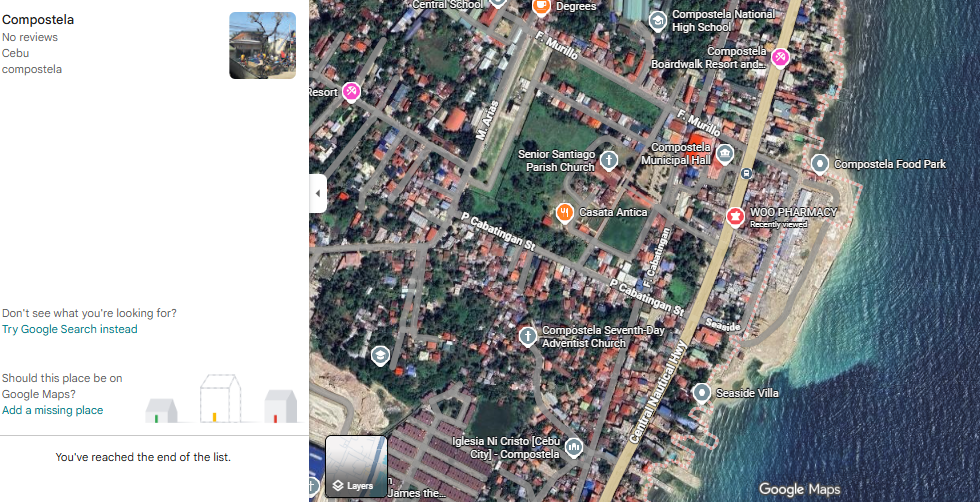Image resolution: width=980 pixels, height=502 pixels.
Task: Click the Compostela National High School icon
Action: (x=657, y=20)
